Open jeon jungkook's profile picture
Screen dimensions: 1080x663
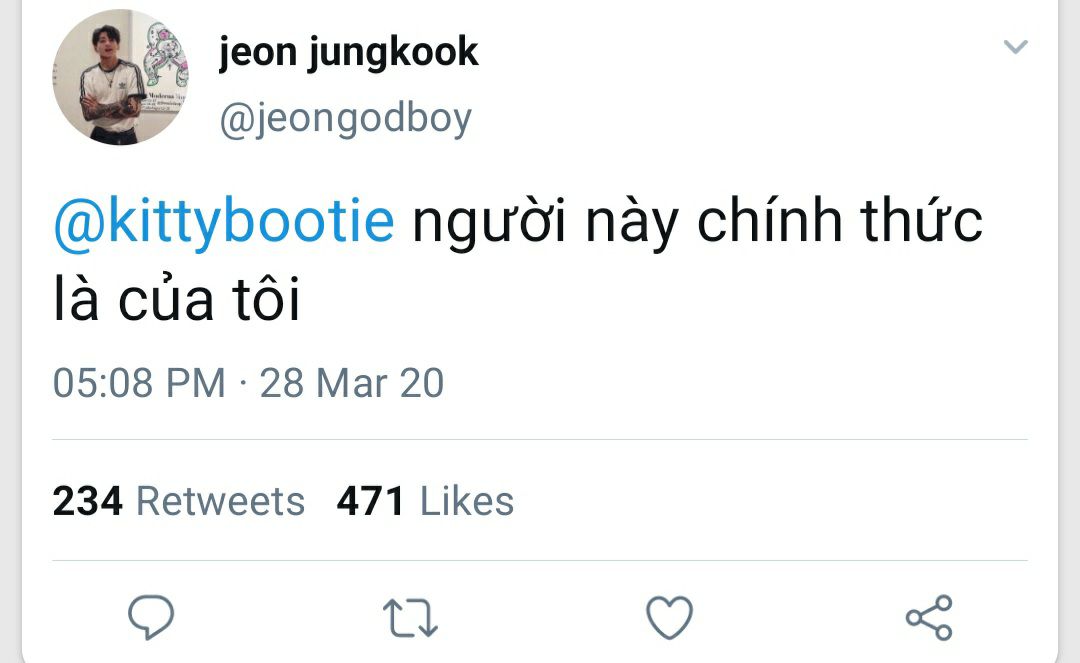coord(120,76)
